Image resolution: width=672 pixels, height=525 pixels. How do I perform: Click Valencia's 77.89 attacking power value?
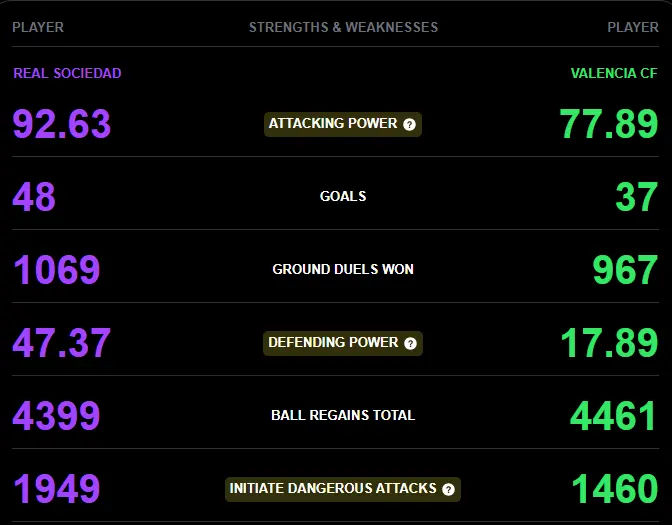point(609,124)
